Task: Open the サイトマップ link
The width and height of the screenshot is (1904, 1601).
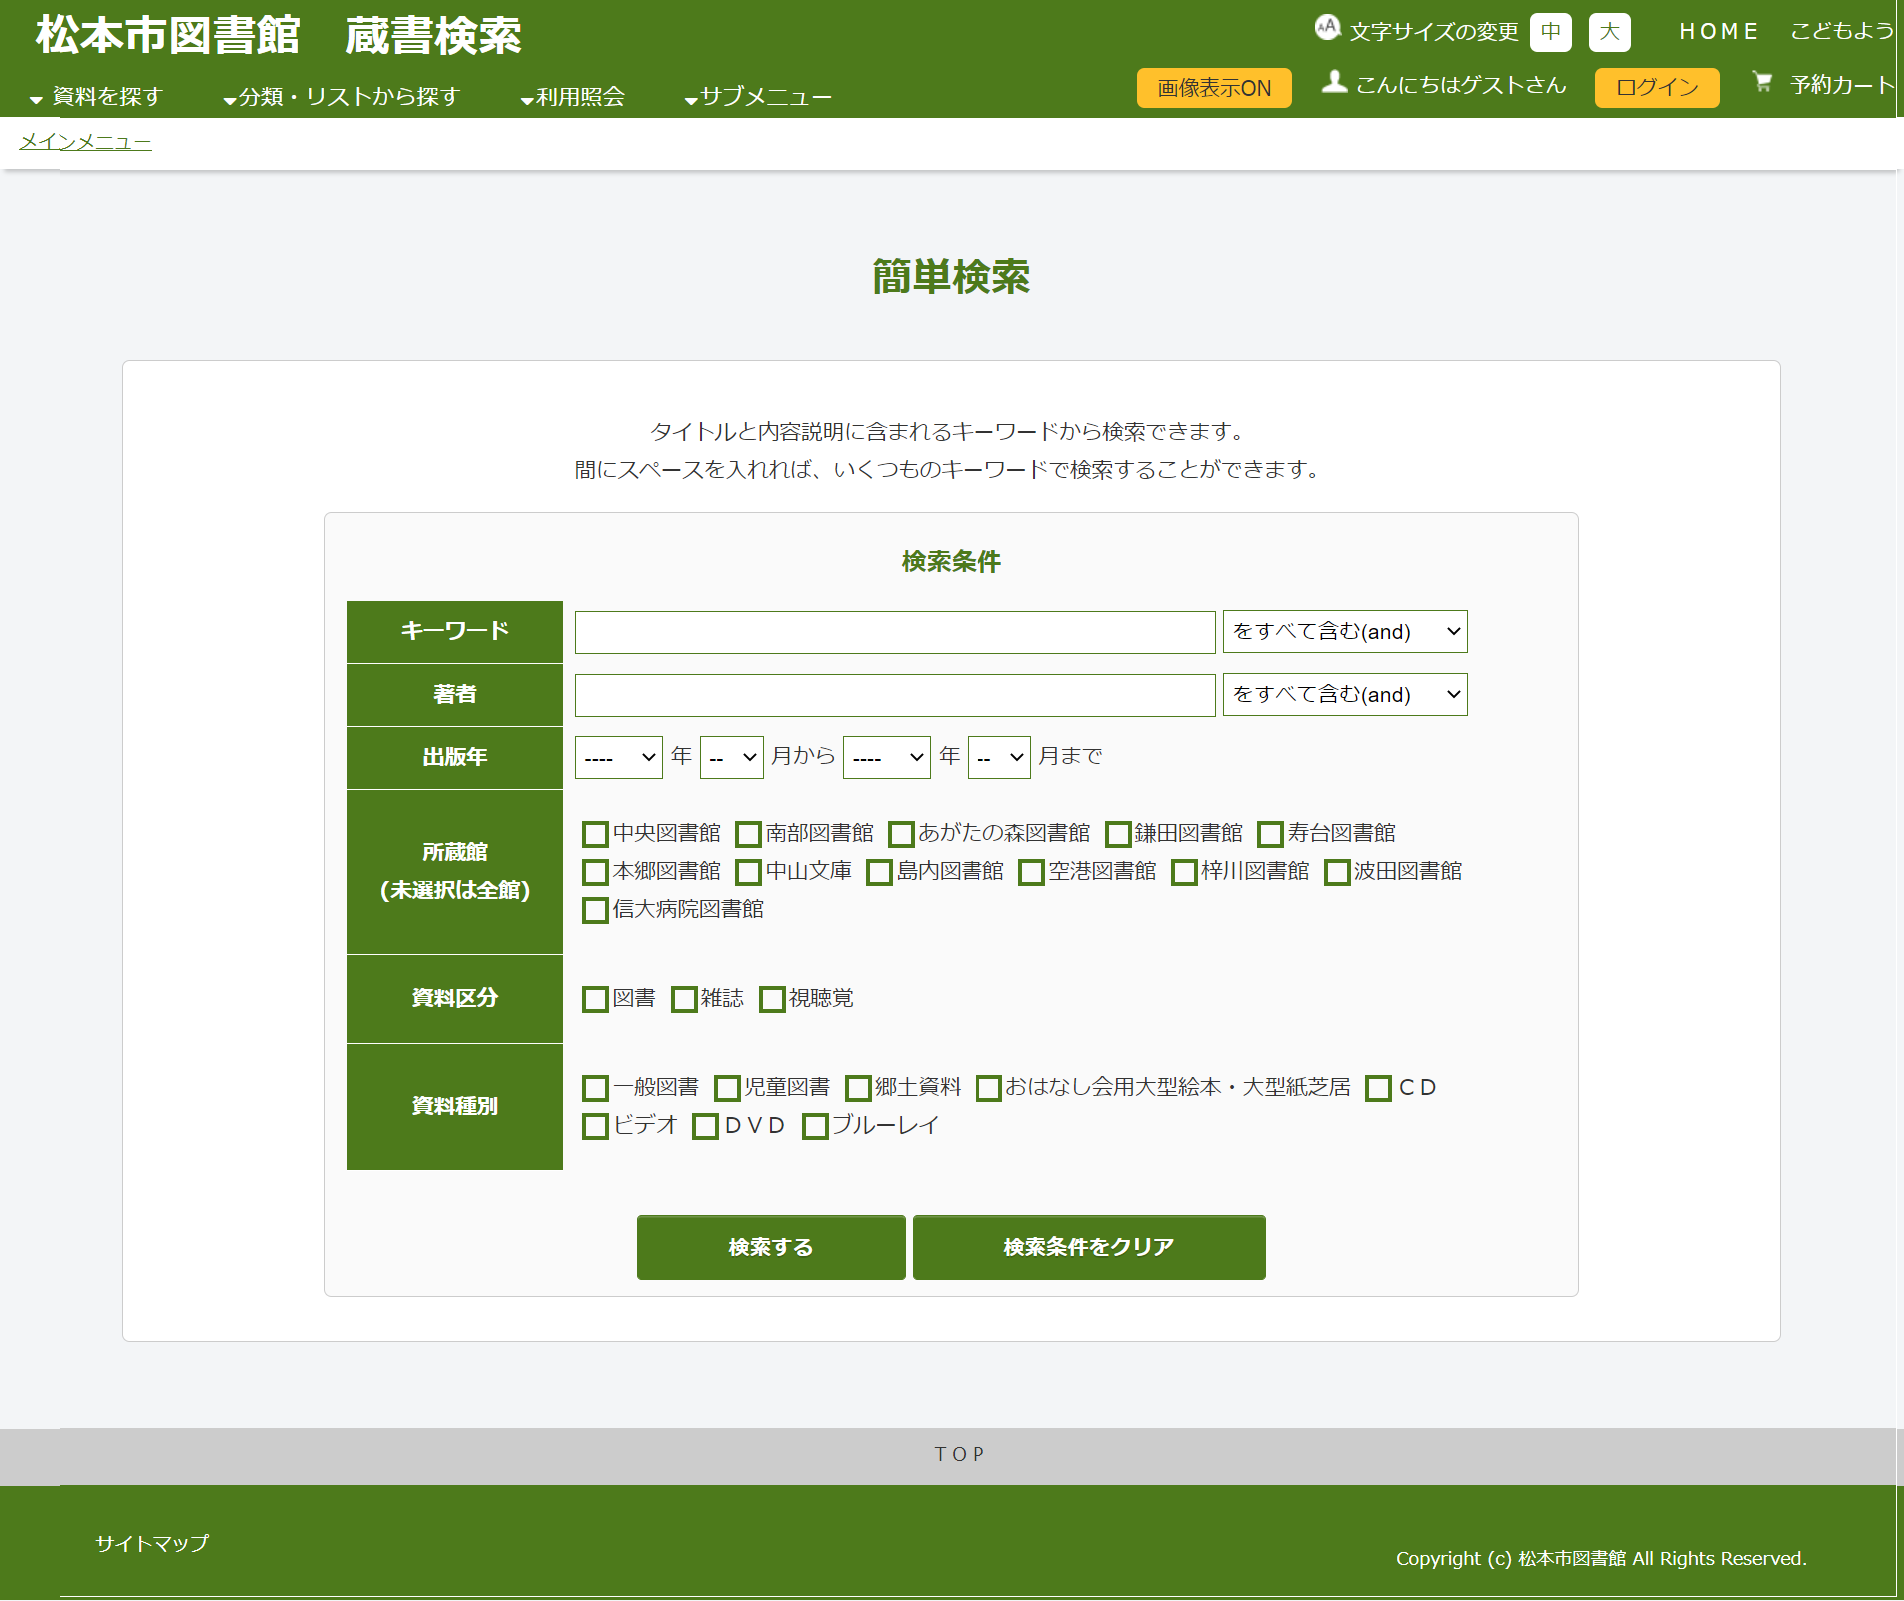Action: pyautogui.click(x=152, y=1543)
